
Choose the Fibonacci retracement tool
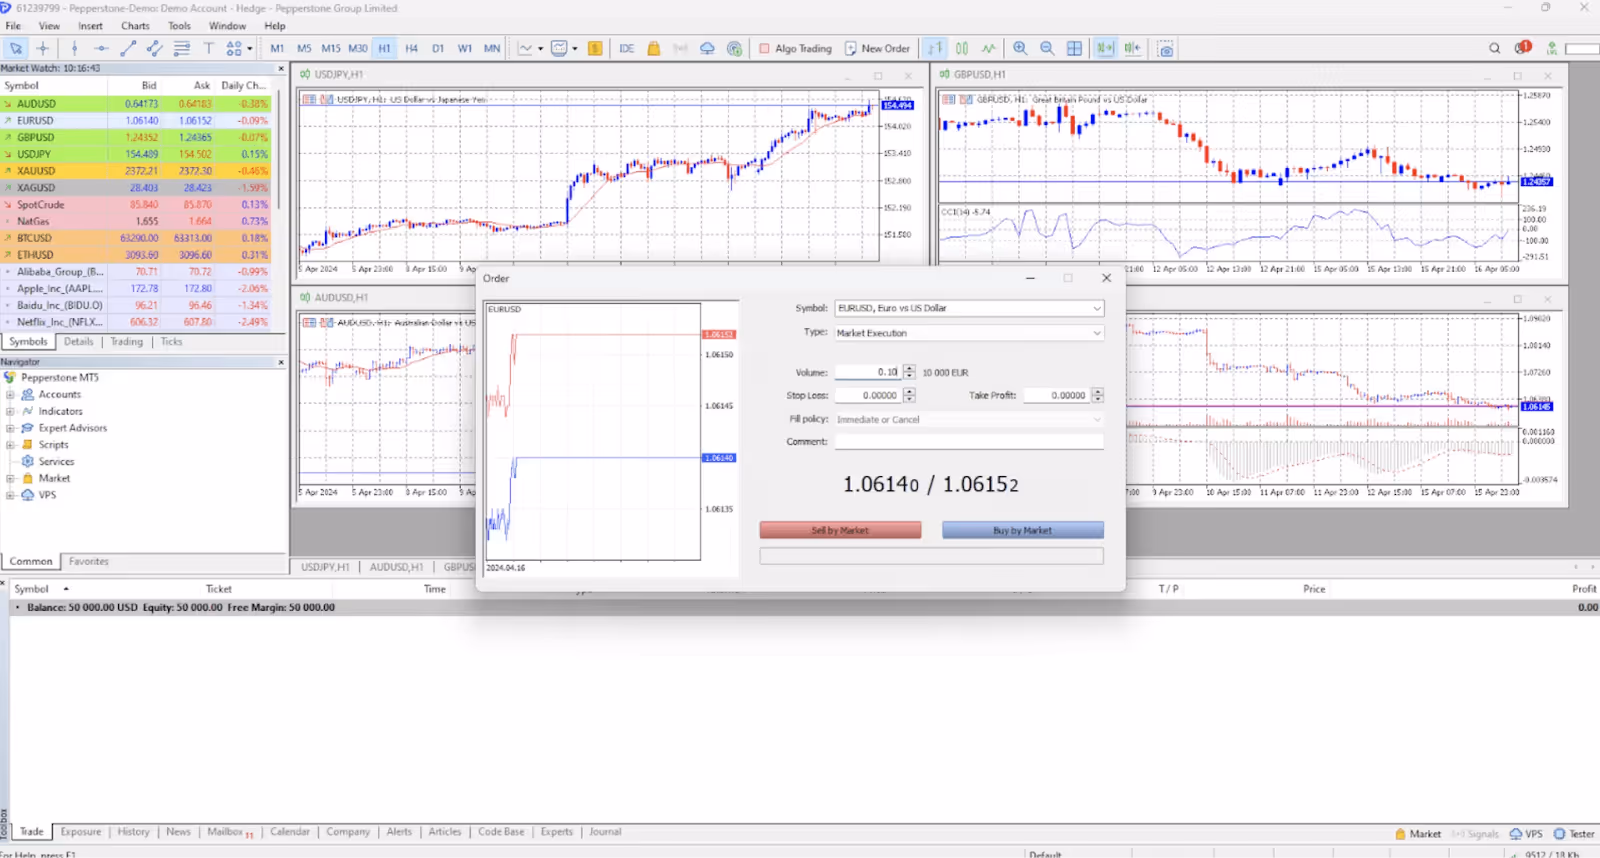pyautogui.click(x=181, y=48)
